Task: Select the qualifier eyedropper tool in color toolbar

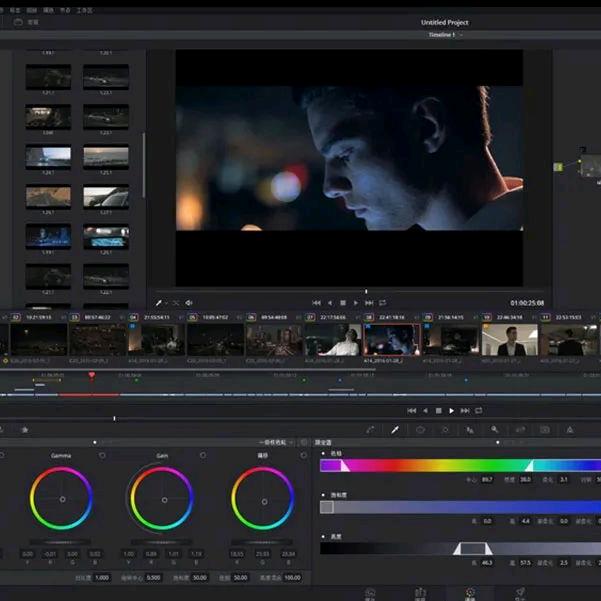Action: click(x=395, y=429)
